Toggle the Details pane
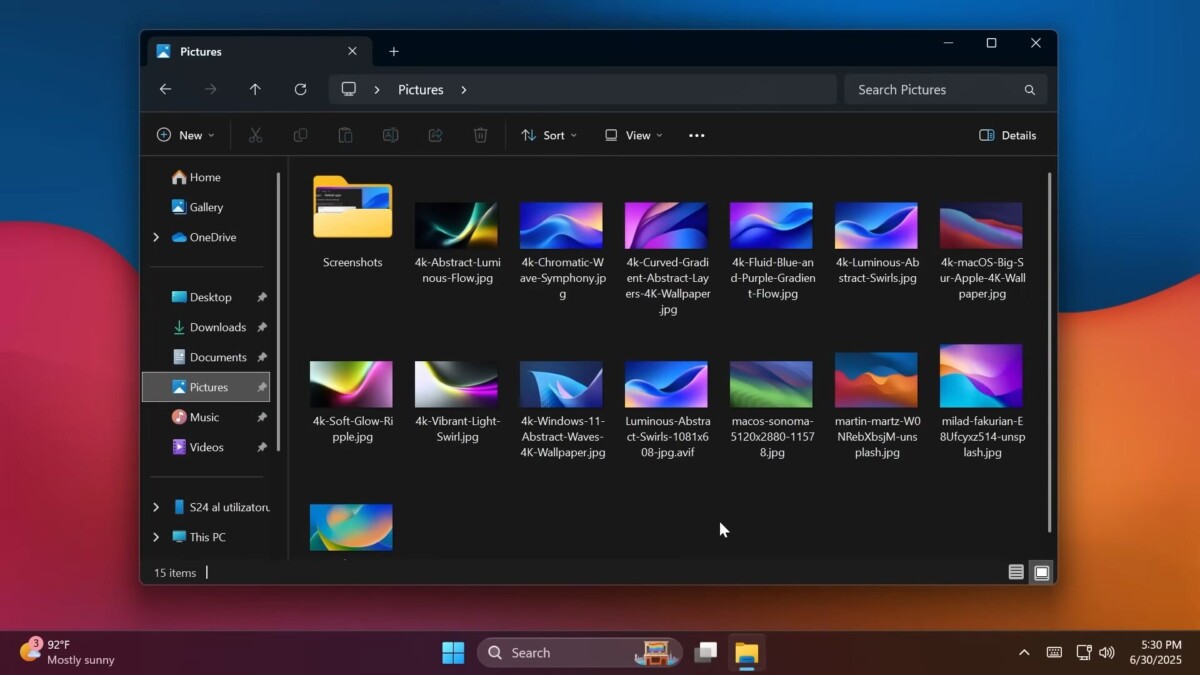This screenshot has height=675, width=1200. [x=1008, y=135]
